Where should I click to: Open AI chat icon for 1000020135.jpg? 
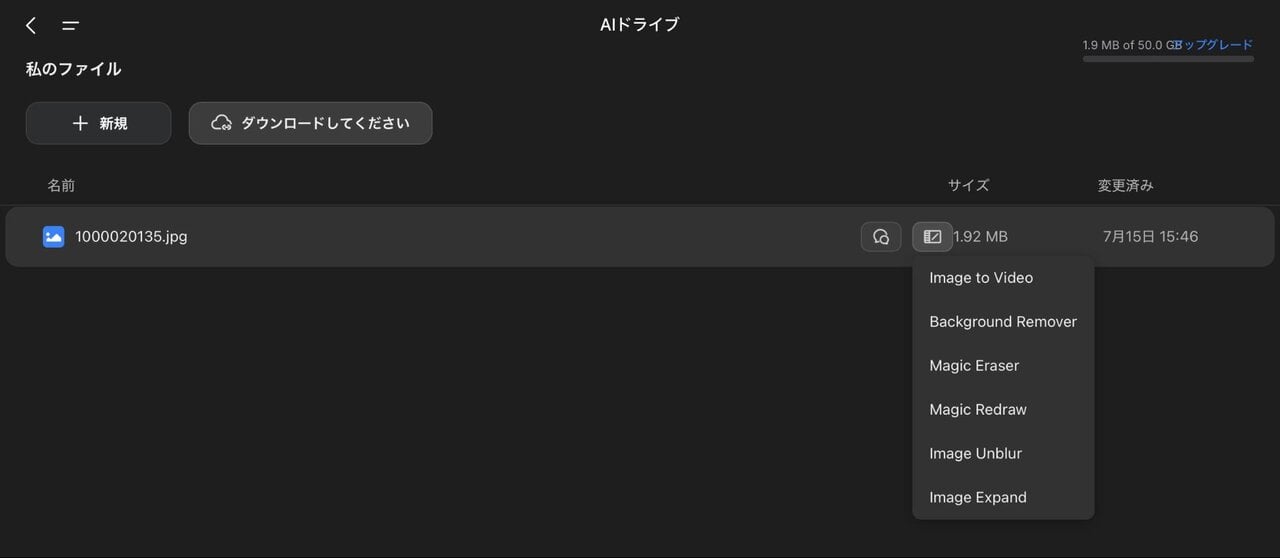pos(881,237)
